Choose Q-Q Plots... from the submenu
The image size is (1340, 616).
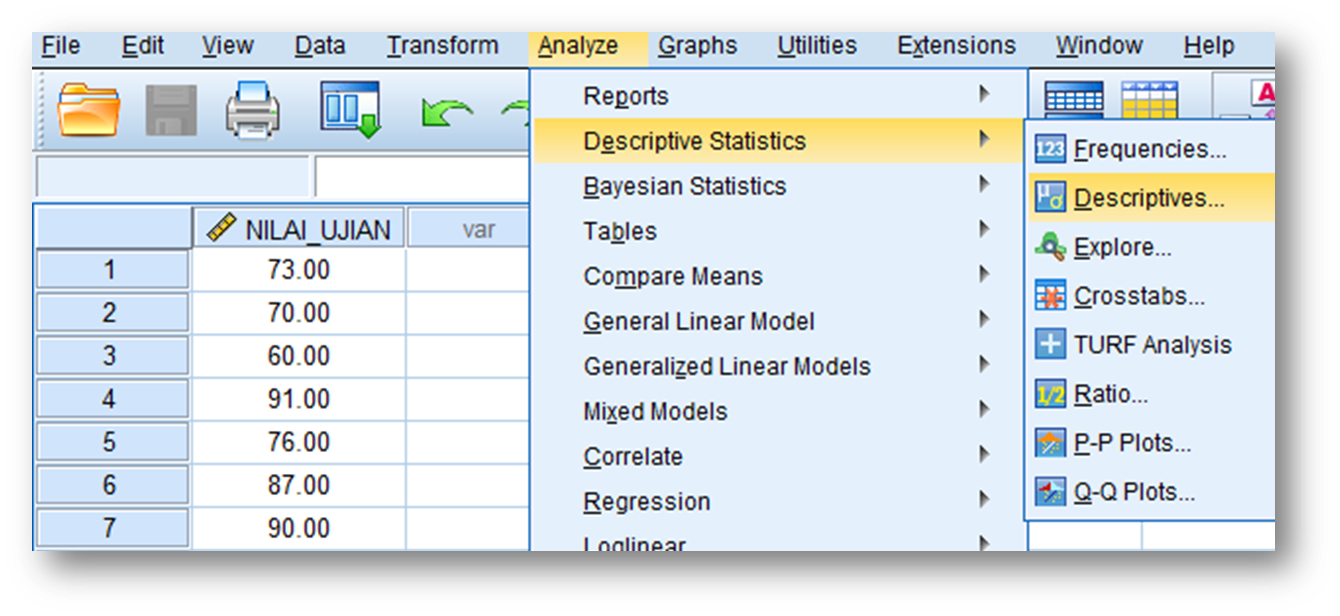pos(1151,492)
